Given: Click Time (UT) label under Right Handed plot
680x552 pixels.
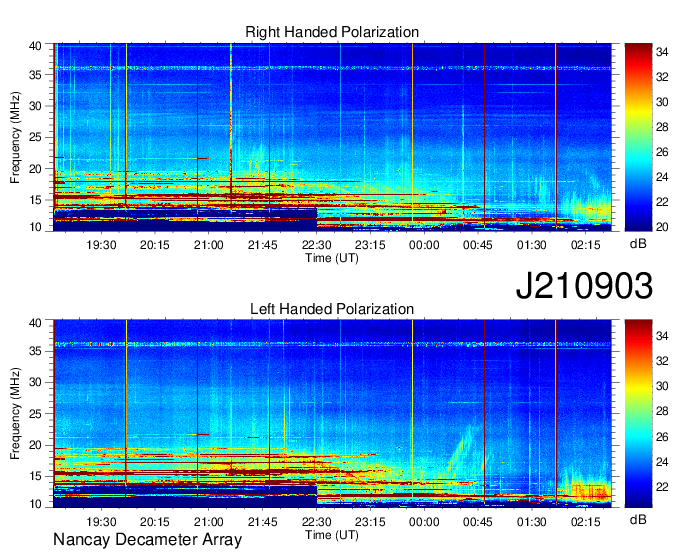Looking at the screenshot, I should 332,258.
